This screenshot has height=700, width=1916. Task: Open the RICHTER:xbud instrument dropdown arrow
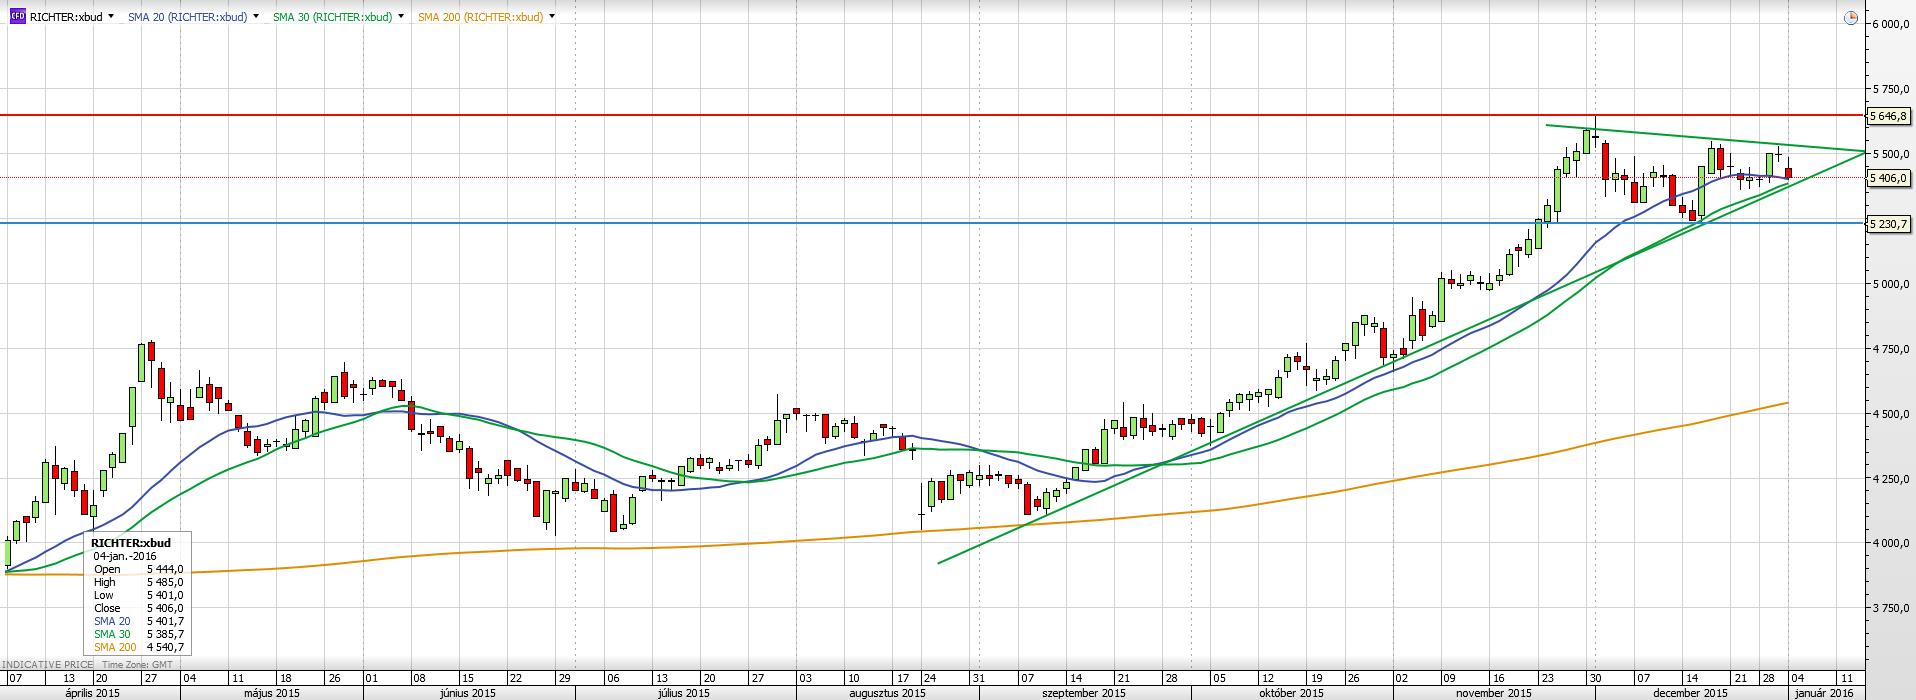coord(111,17)
